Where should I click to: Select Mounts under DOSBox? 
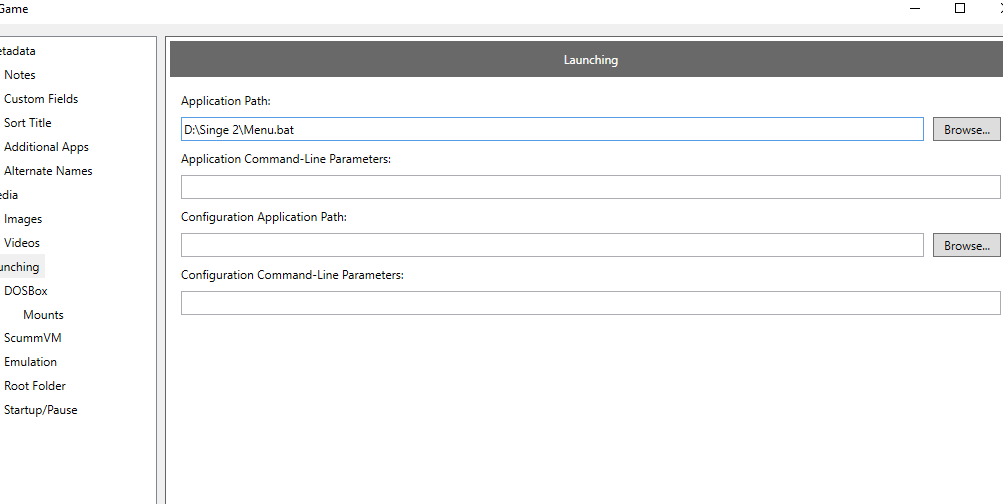tap(43, 315)
